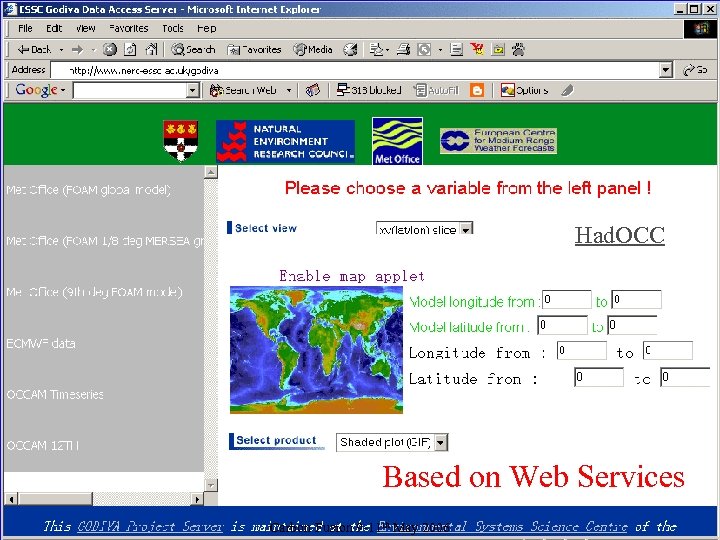Click Longitude from field
The image size is (720, 540).
point(581,351)
